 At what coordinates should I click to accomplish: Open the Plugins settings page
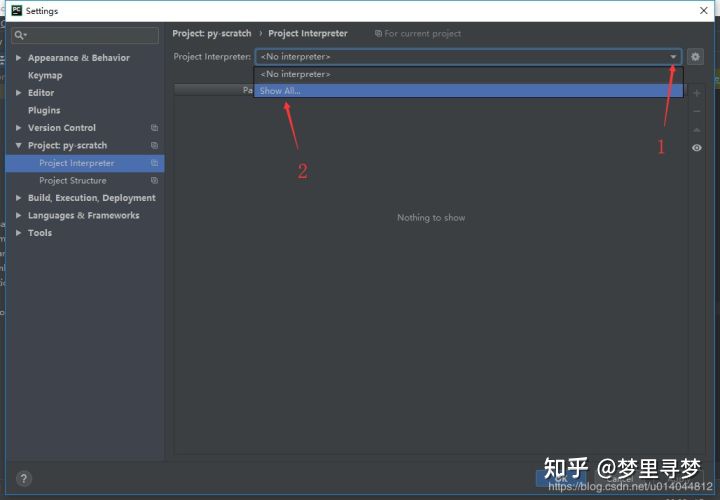pos(44,110)
